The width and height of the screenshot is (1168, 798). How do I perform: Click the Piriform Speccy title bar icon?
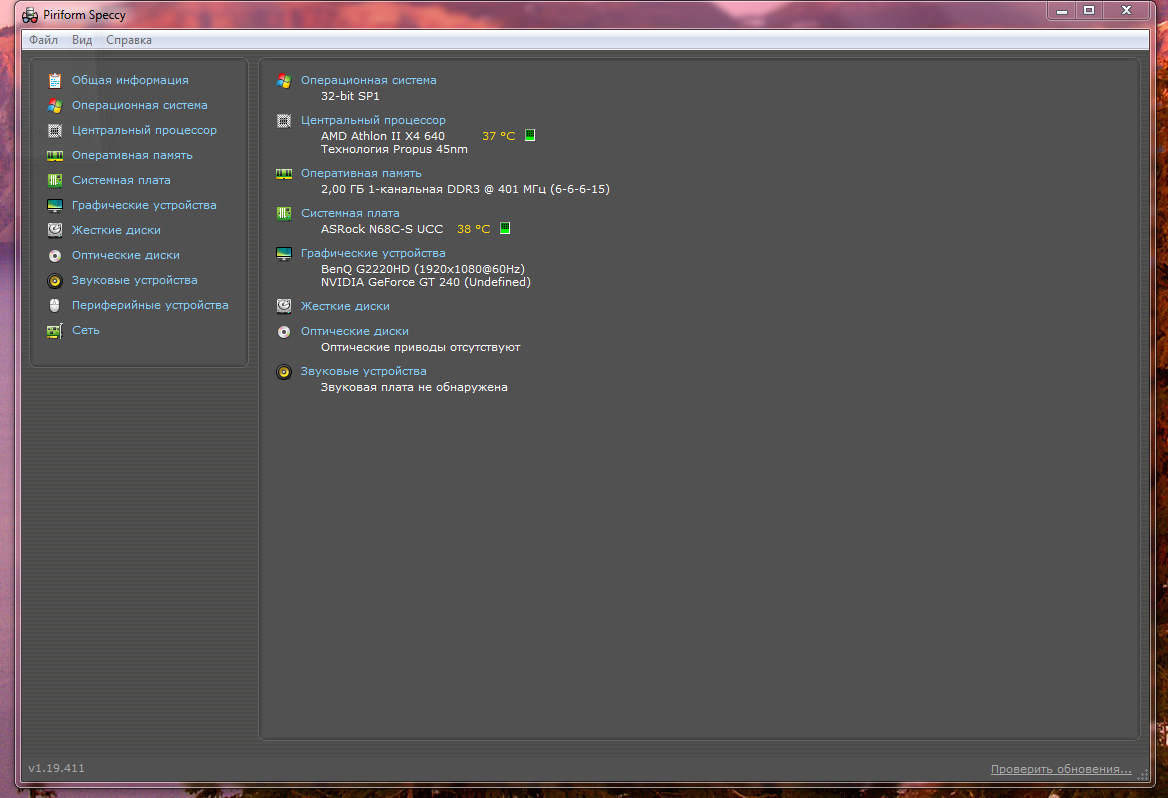click(30, 15)
